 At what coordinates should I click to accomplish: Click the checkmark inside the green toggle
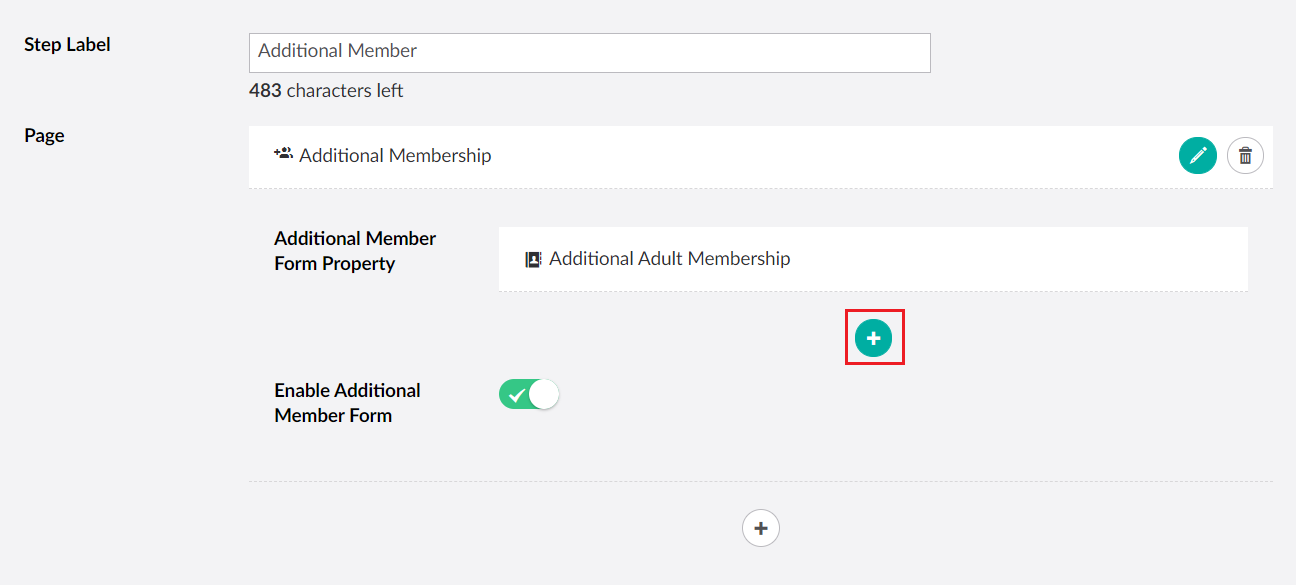515,396
